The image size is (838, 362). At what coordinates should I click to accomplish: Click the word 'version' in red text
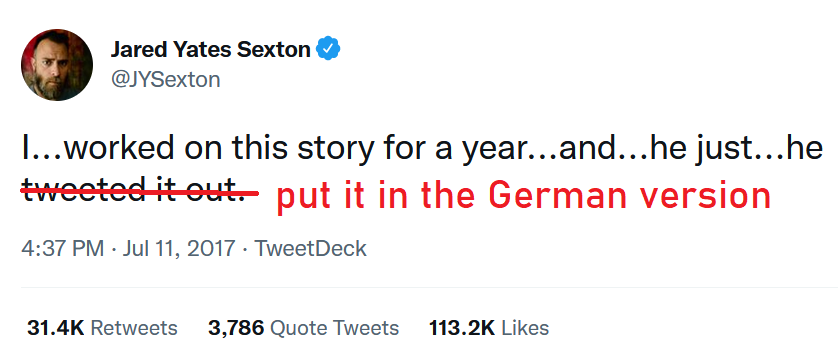[x=703, y=196]
